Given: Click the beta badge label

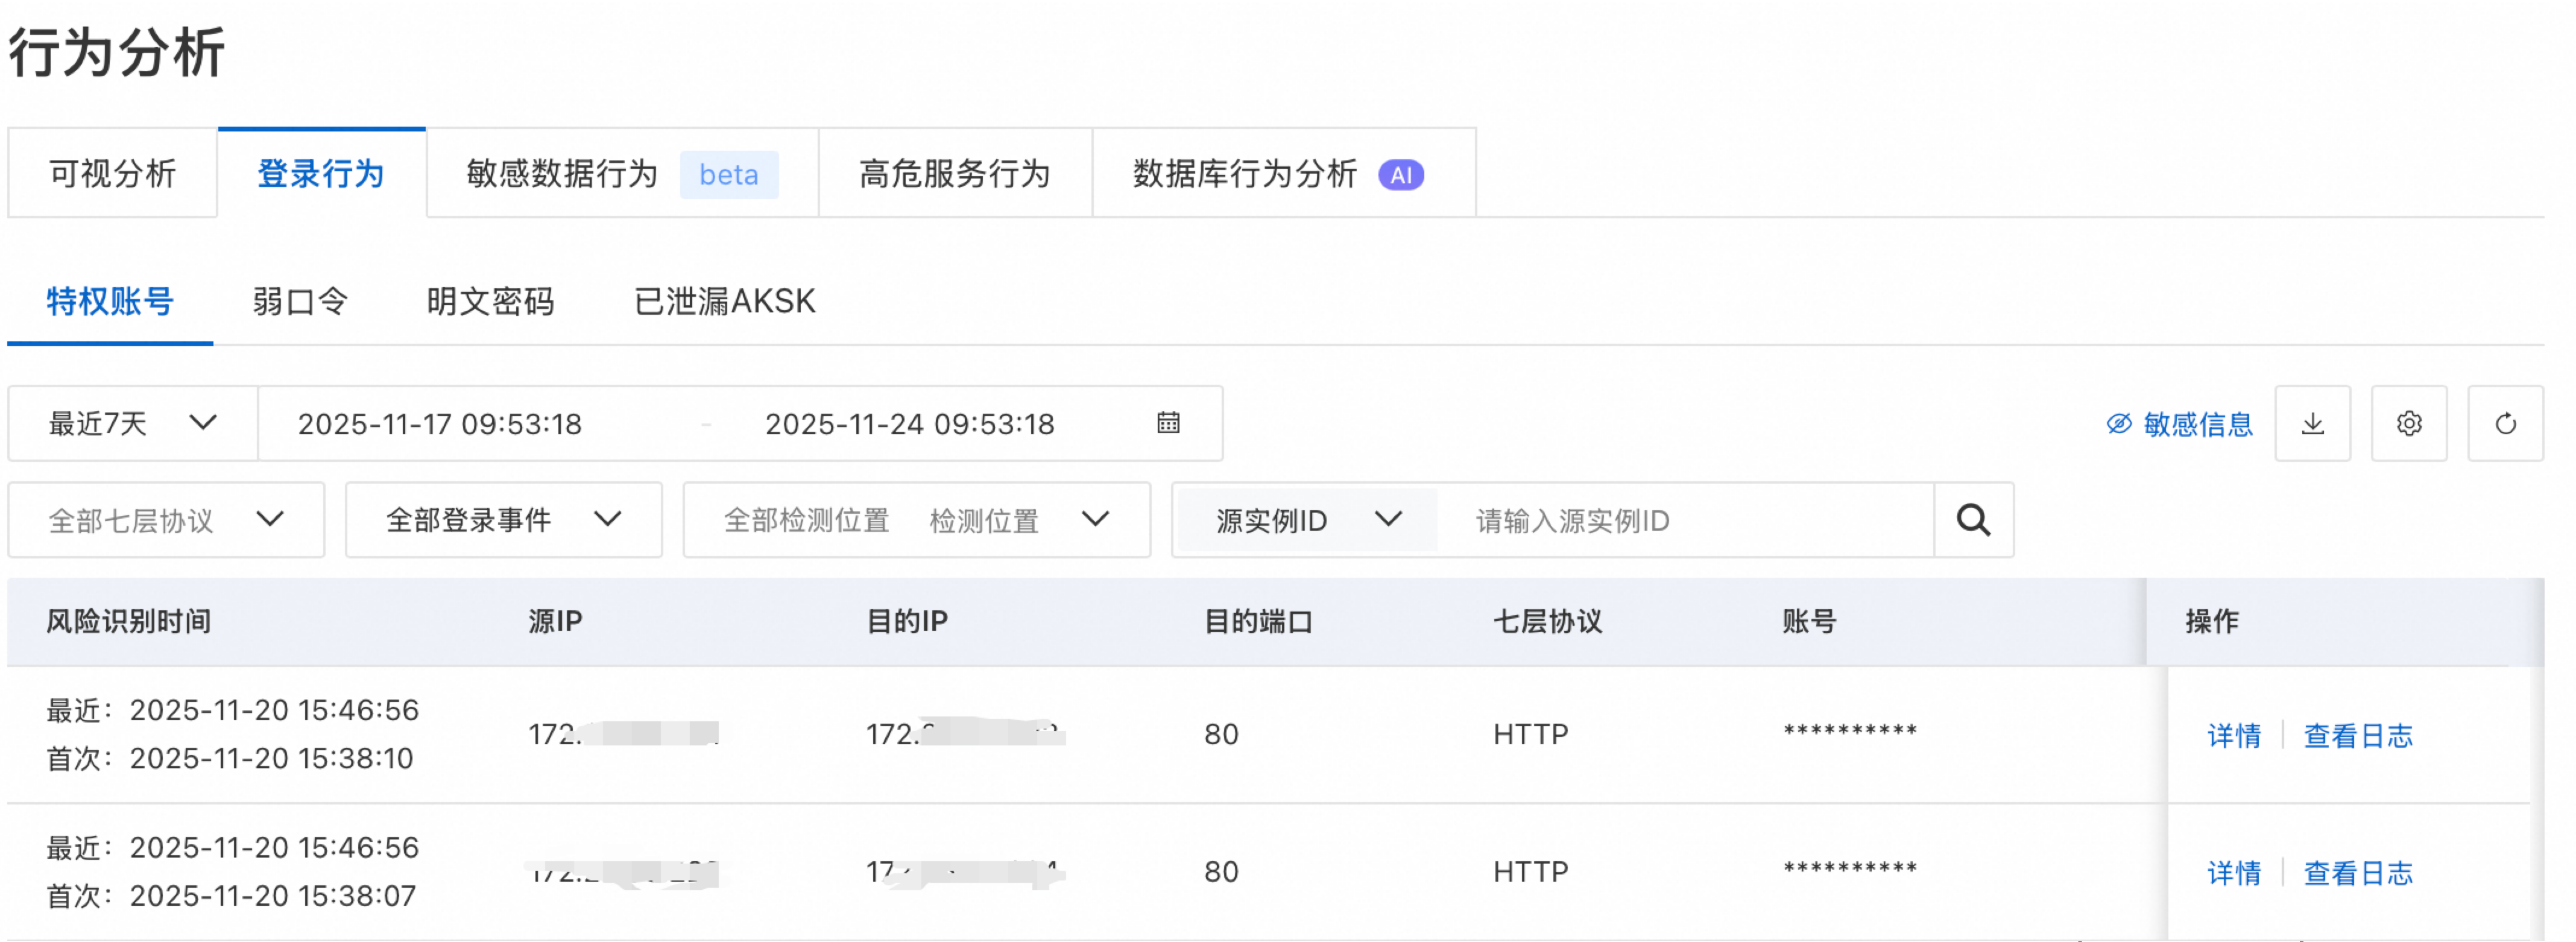Looking at the screenshot, I should click(x=728, y=175).
